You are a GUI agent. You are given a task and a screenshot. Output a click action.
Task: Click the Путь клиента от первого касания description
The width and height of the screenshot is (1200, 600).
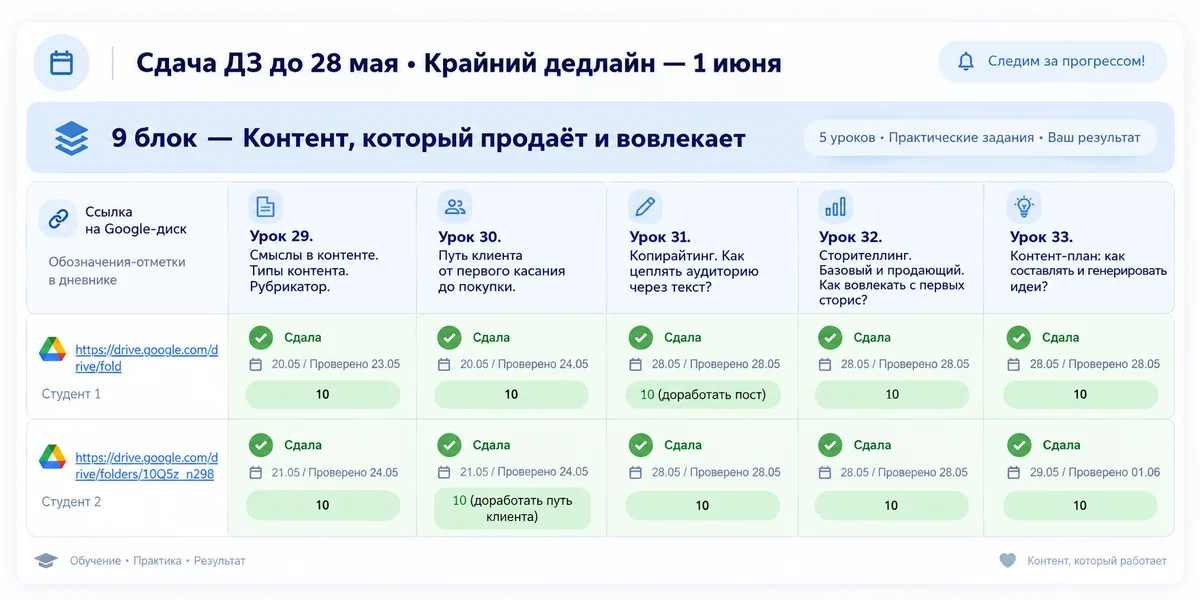[501, 271]
